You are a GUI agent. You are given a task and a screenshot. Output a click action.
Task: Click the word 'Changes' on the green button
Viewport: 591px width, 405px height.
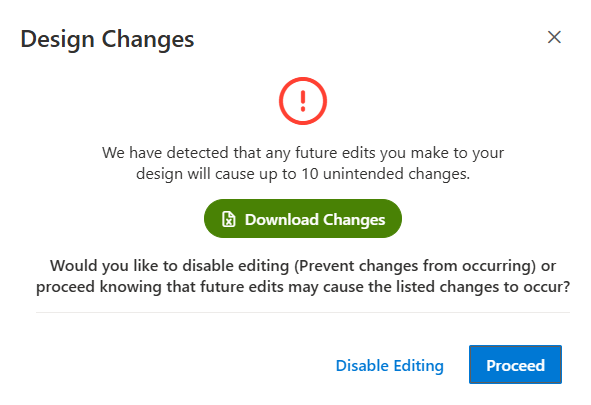[354, 220]
